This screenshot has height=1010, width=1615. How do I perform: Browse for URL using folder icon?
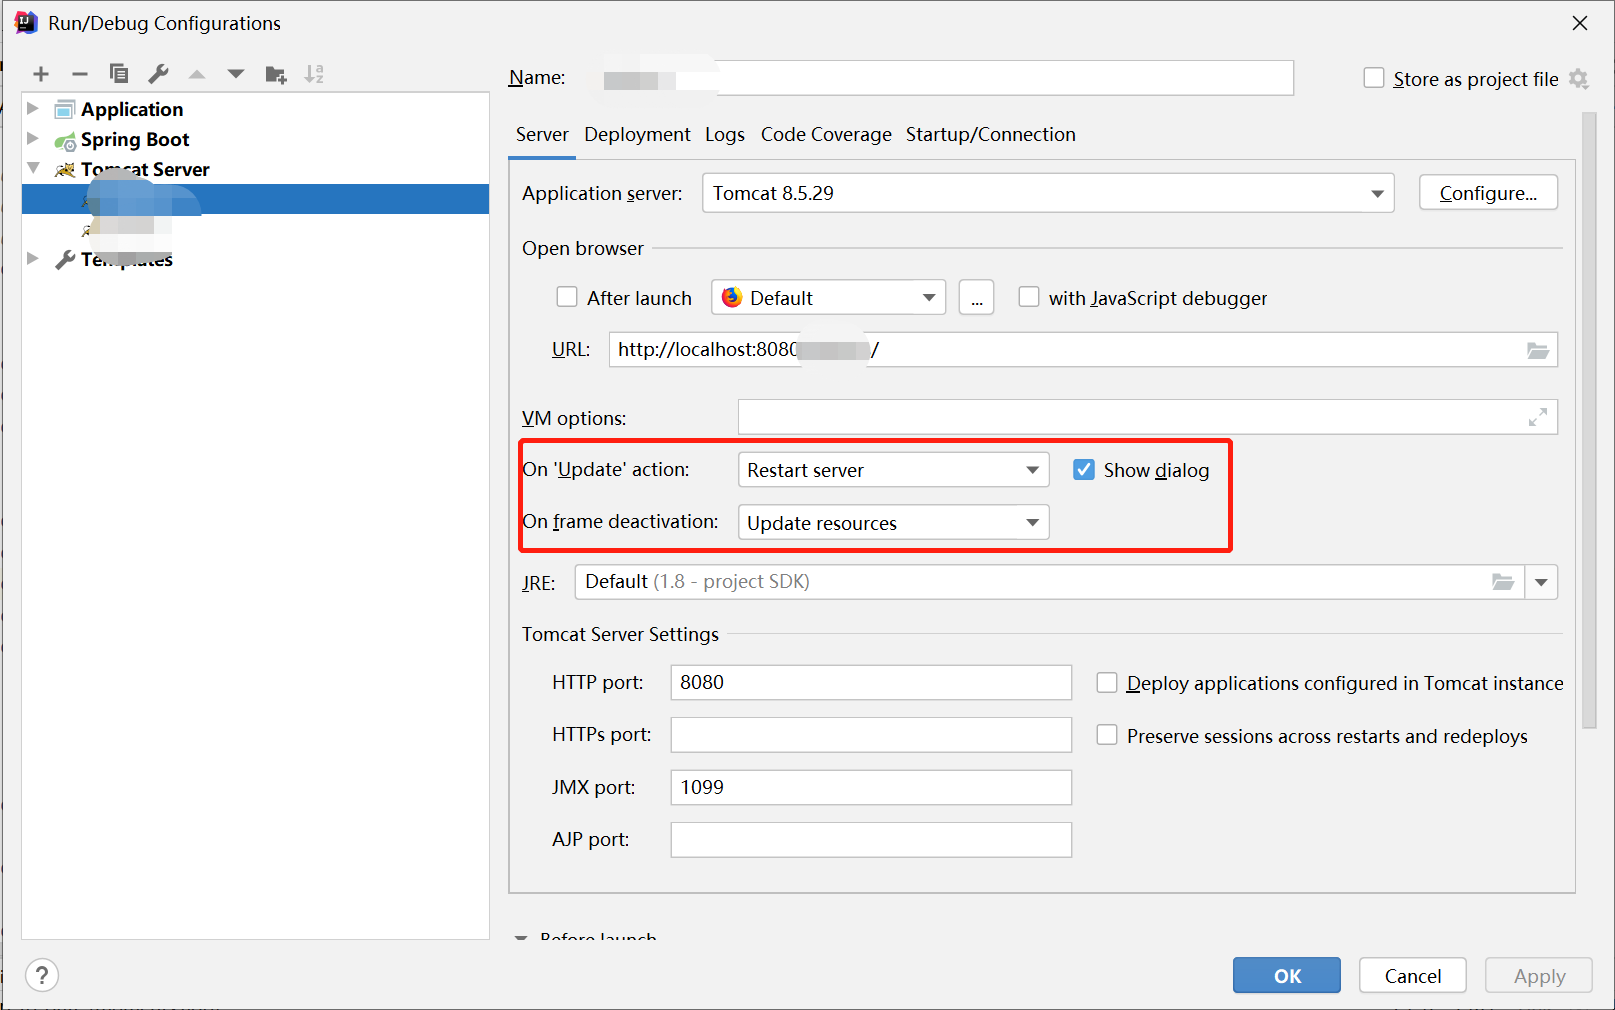1538,350
